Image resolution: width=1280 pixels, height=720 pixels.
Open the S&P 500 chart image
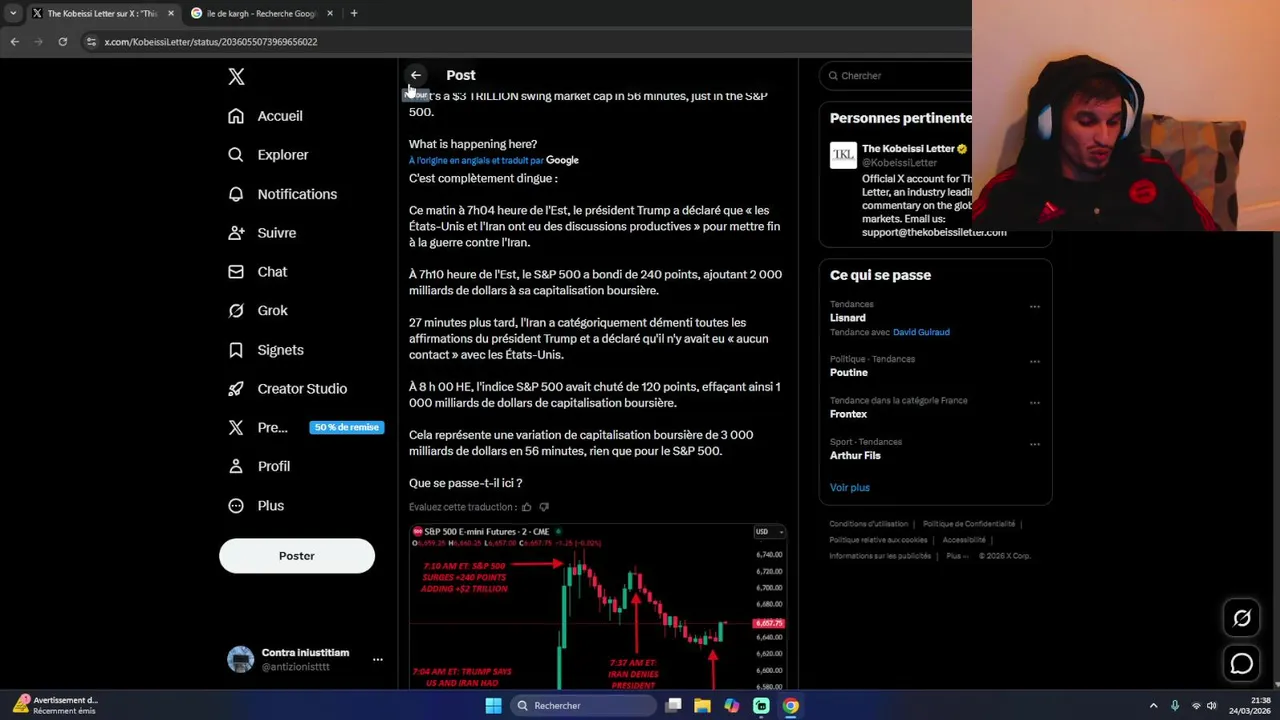pos(598,607)
